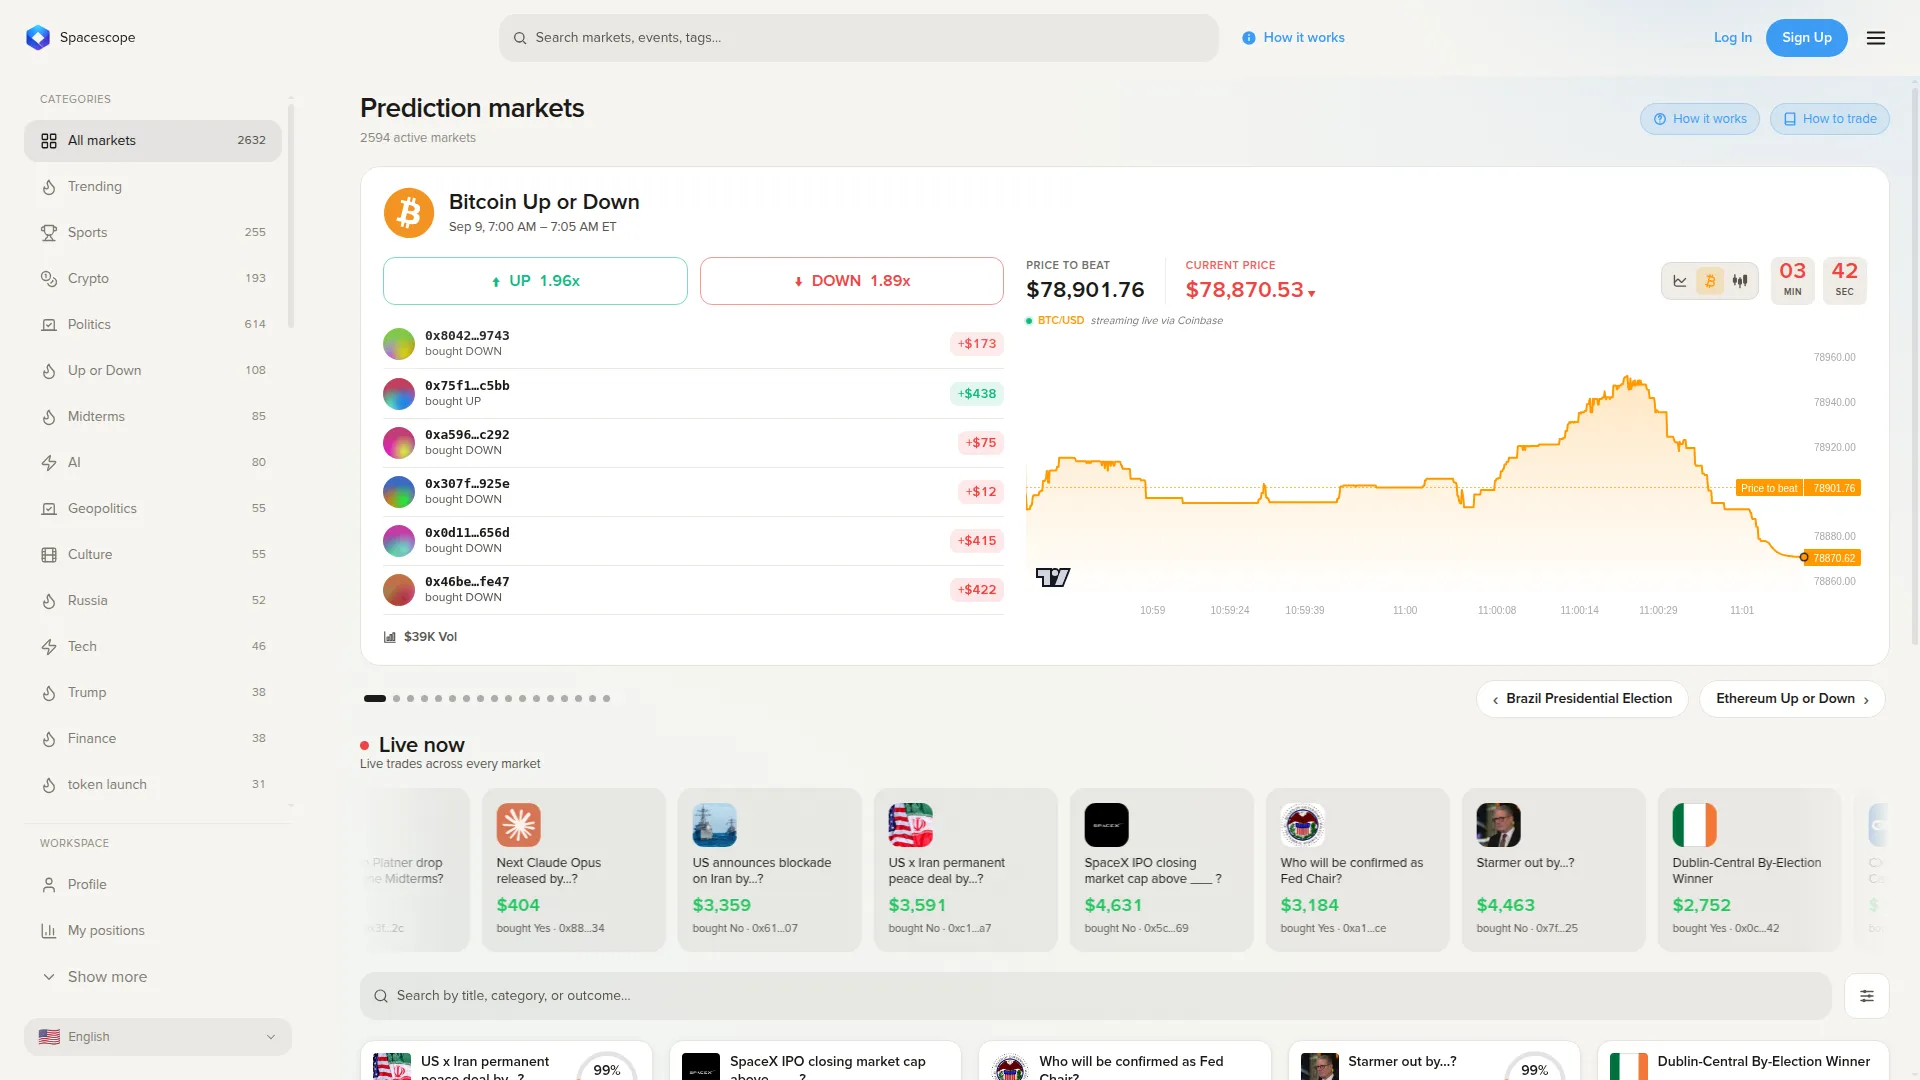Open the Trump category
The width and height of the screenshot is (1920, 1080).
coord(153,693)
